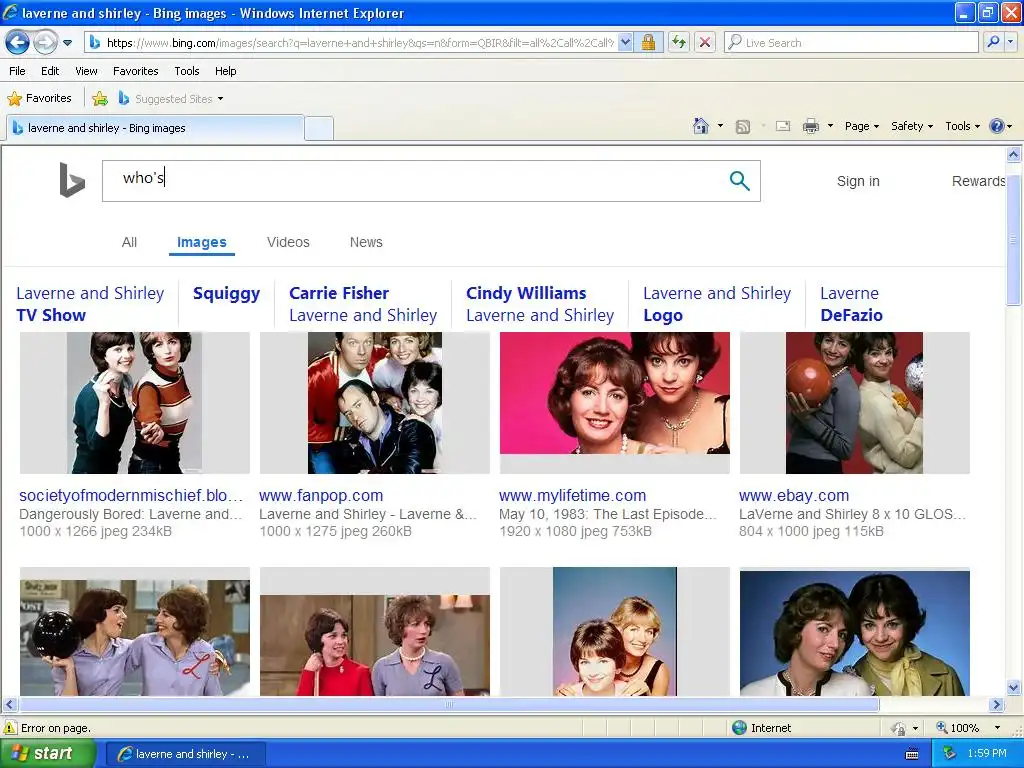Open the Safety command bar menu
1024x768 pixels.
(x=912, y=126)
